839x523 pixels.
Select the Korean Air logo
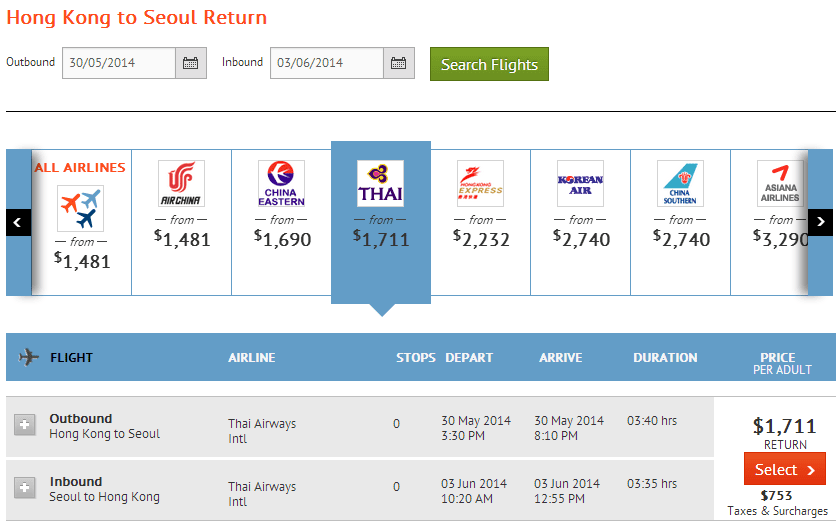580,184
